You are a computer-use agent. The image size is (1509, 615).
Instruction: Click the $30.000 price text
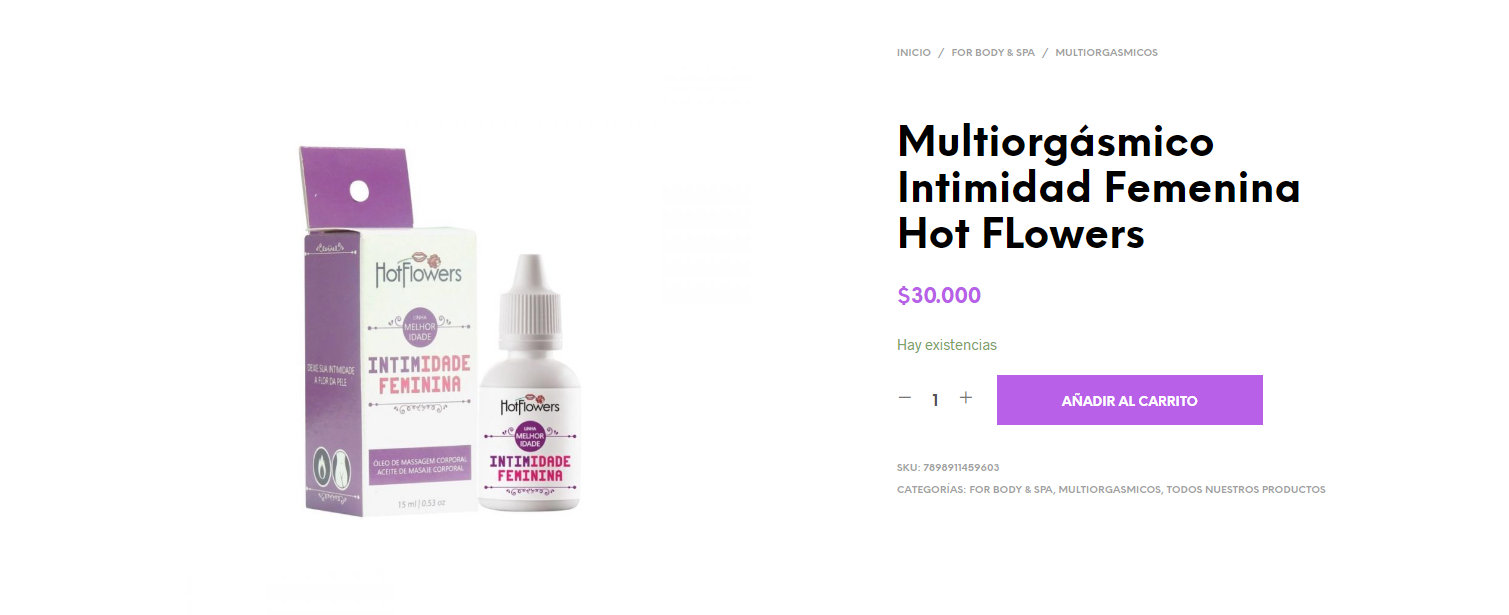click(x=939, y=296)
